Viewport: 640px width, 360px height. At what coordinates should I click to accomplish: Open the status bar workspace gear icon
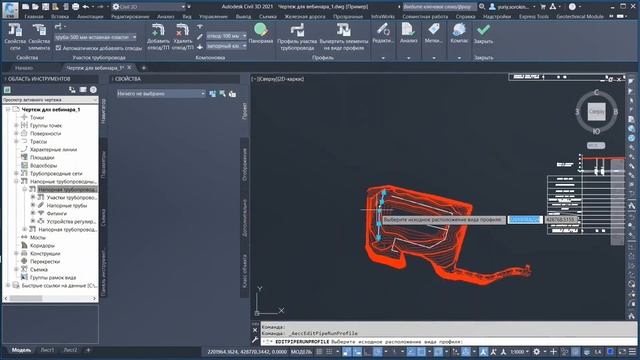click(536, 351)
